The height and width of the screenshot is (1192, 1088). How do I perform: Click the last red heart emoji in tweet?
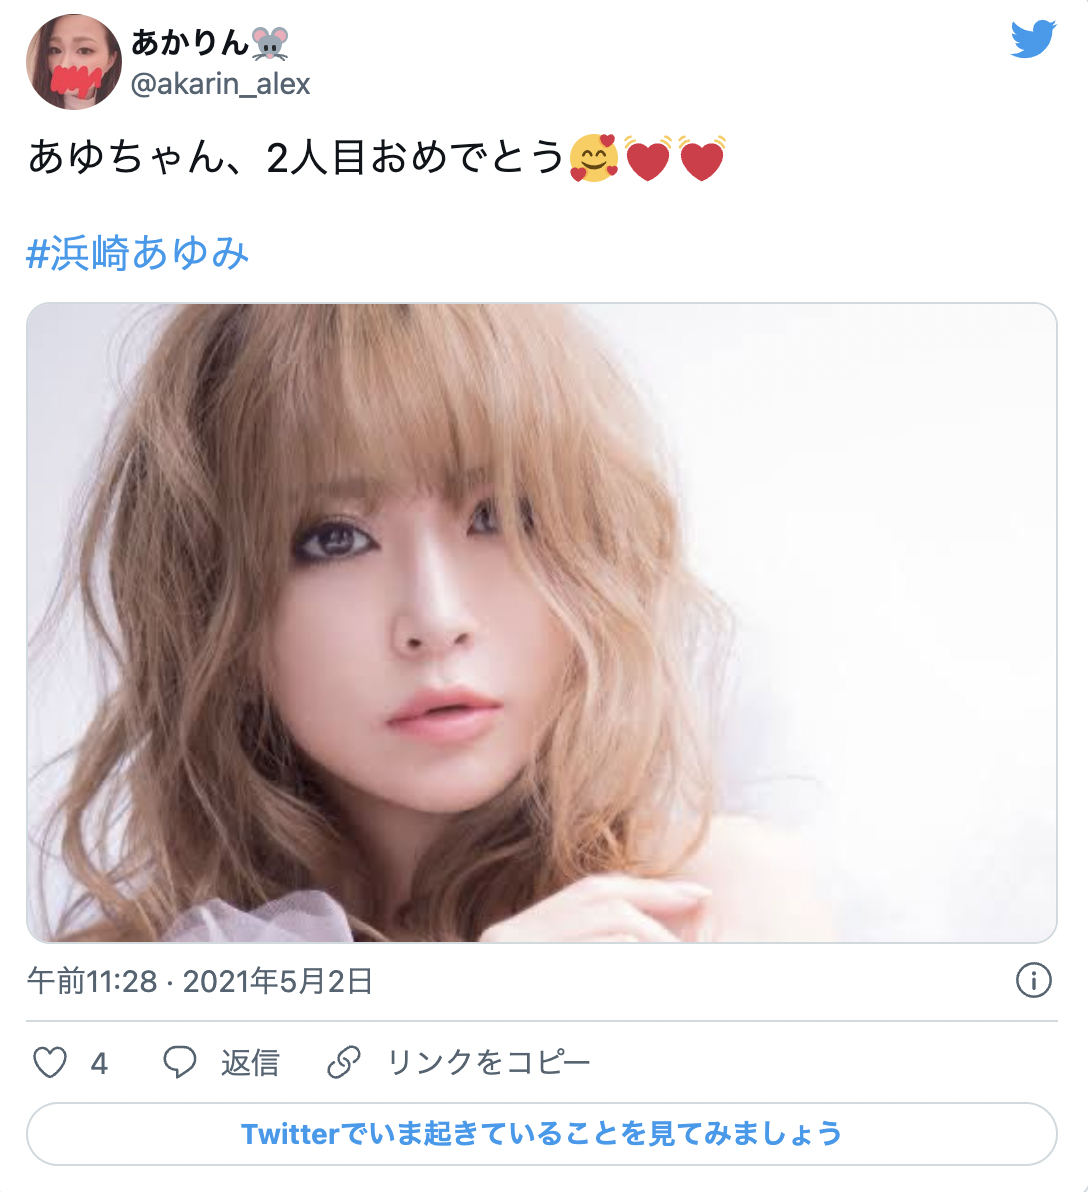702,158
